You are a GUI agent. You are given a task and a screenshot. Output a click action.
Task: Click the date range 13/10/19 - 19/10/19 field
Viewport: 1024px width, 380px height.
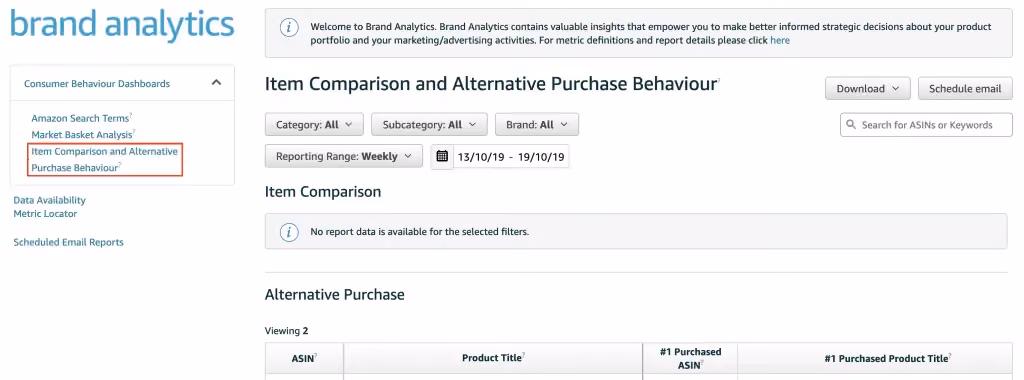coord(511,157)
